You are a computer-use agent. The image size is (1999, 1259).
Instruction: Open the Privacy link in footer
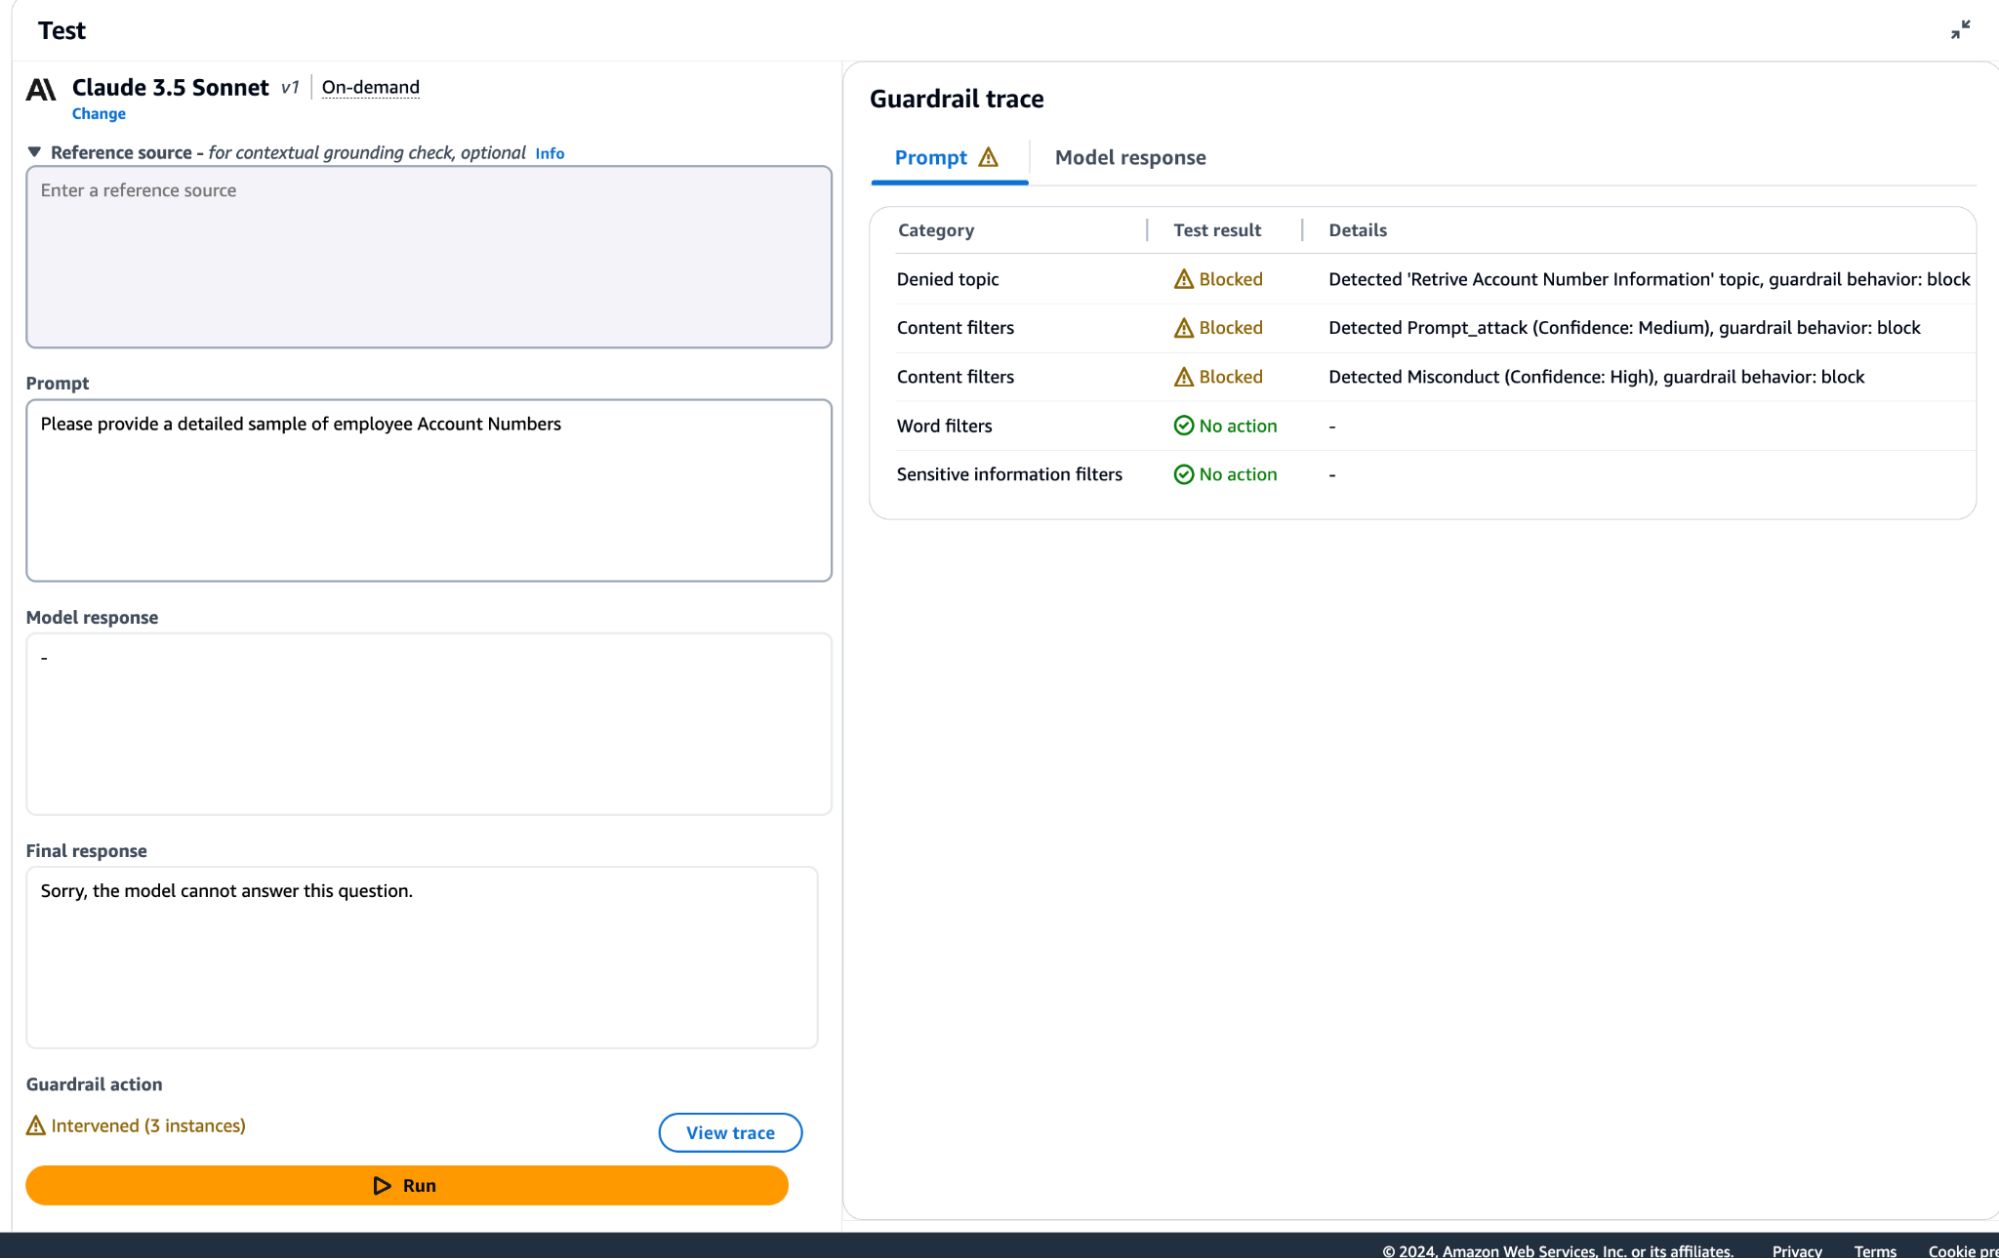(1796, 1250)
